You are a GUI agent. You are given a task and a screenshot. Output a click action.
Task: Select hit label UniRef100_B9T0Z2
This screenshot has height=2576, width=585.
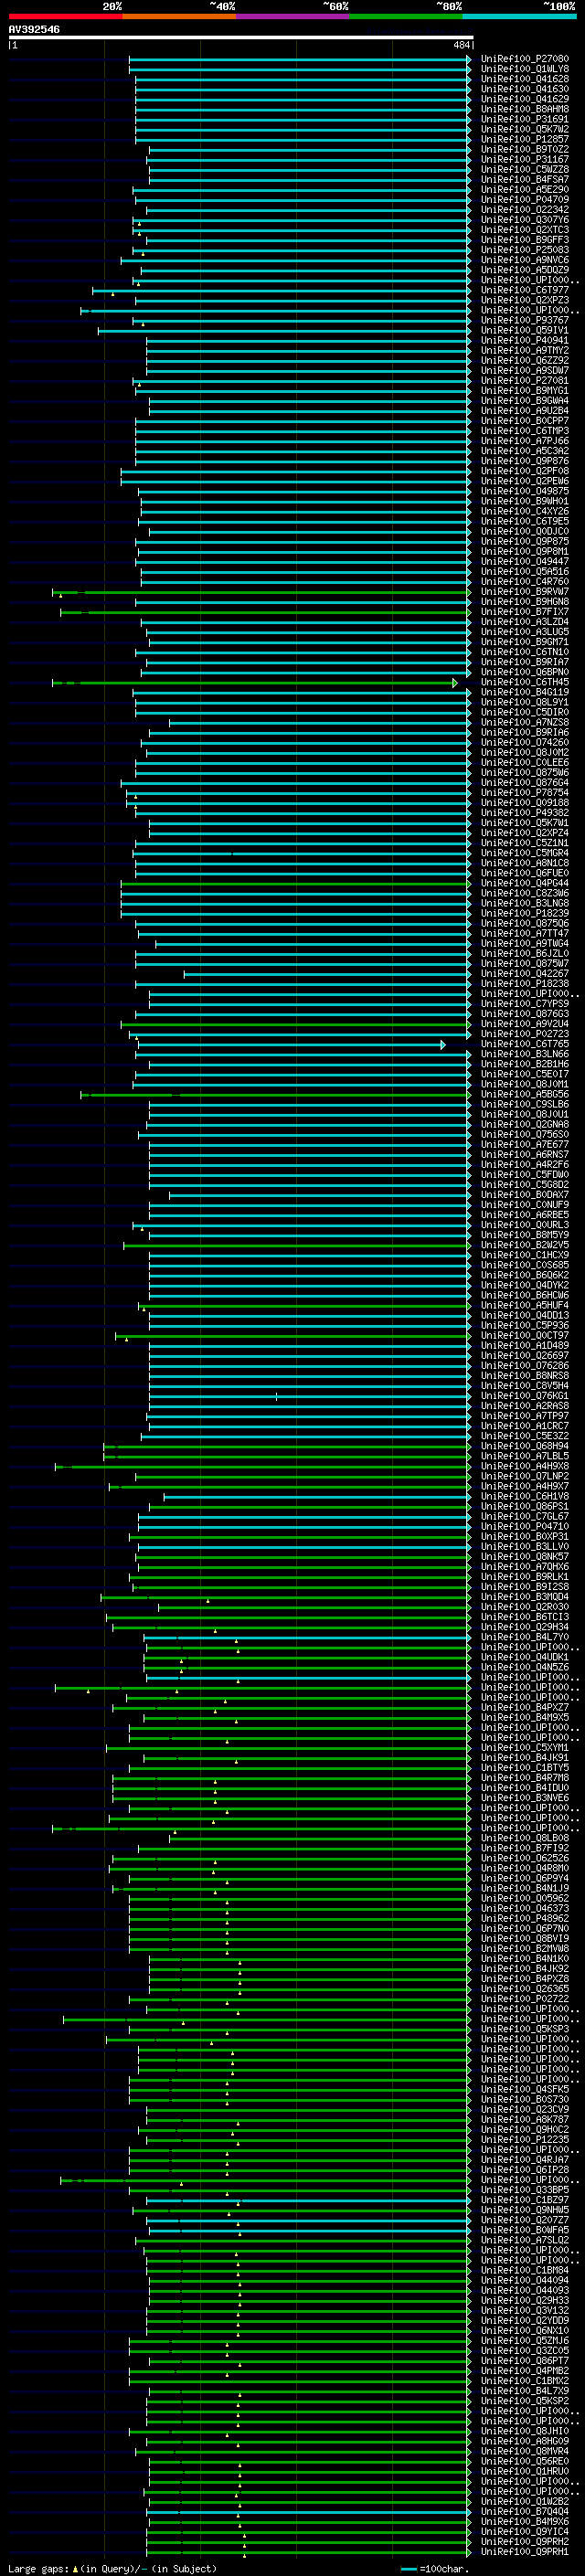pos(524,150)
